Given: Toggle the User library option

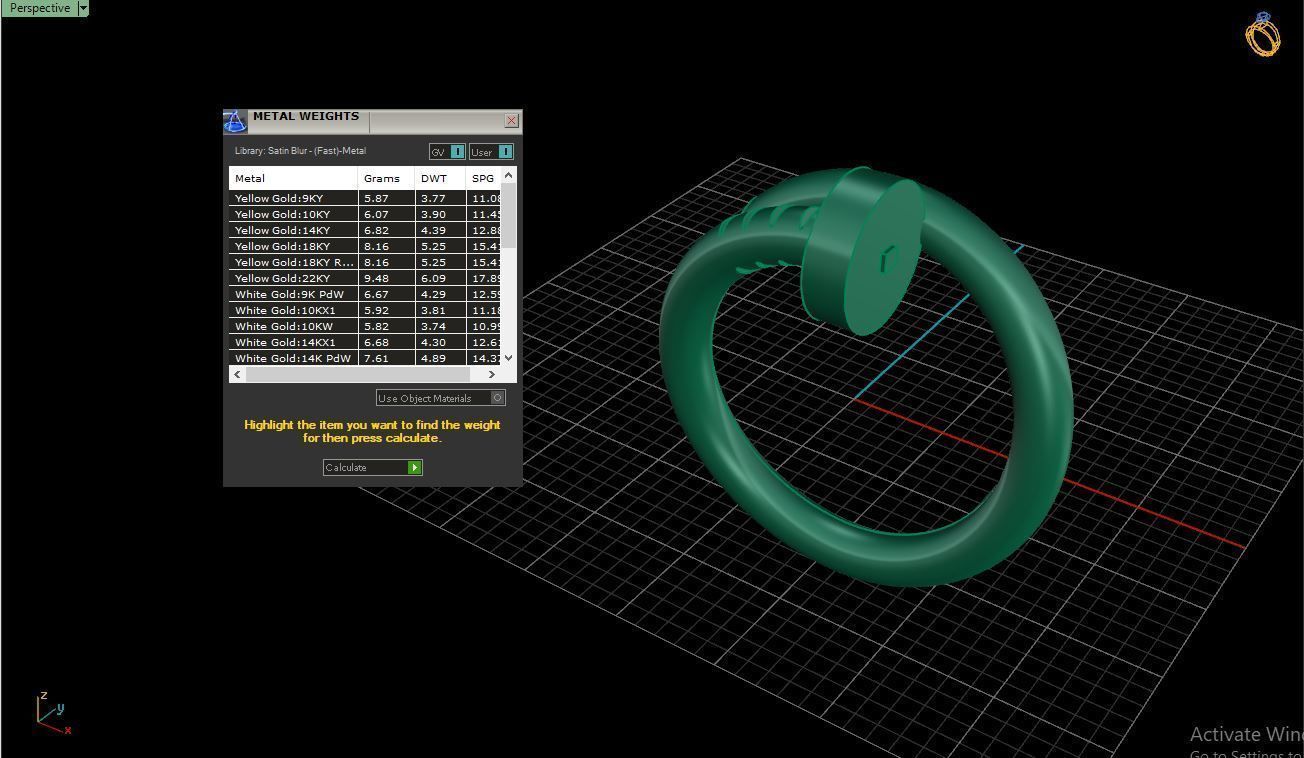Looking at the screenshot, I should 491,152.
